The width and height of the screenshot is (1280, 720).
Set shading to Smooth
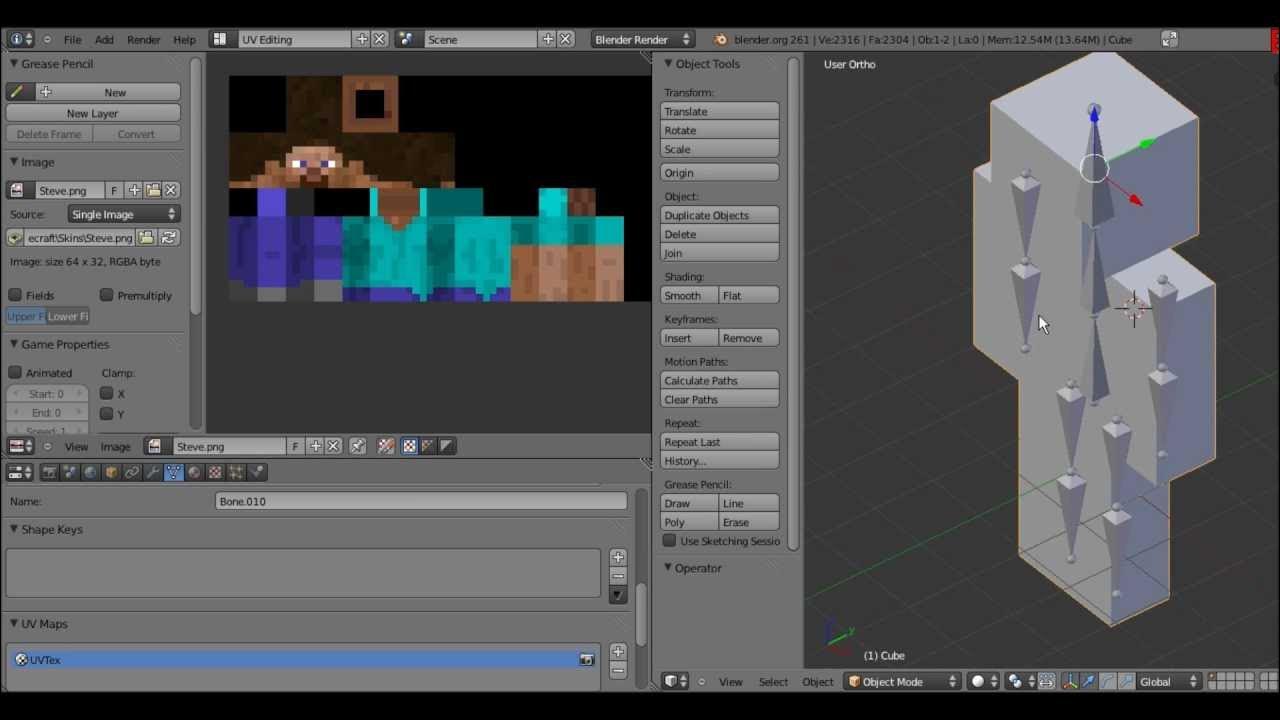point(690,295)
